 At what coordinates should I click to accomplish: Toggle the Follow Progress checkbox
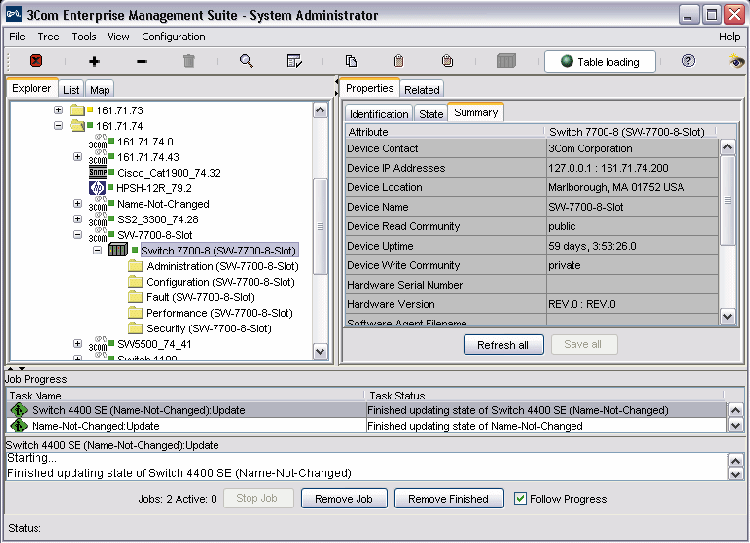point(520,499)
